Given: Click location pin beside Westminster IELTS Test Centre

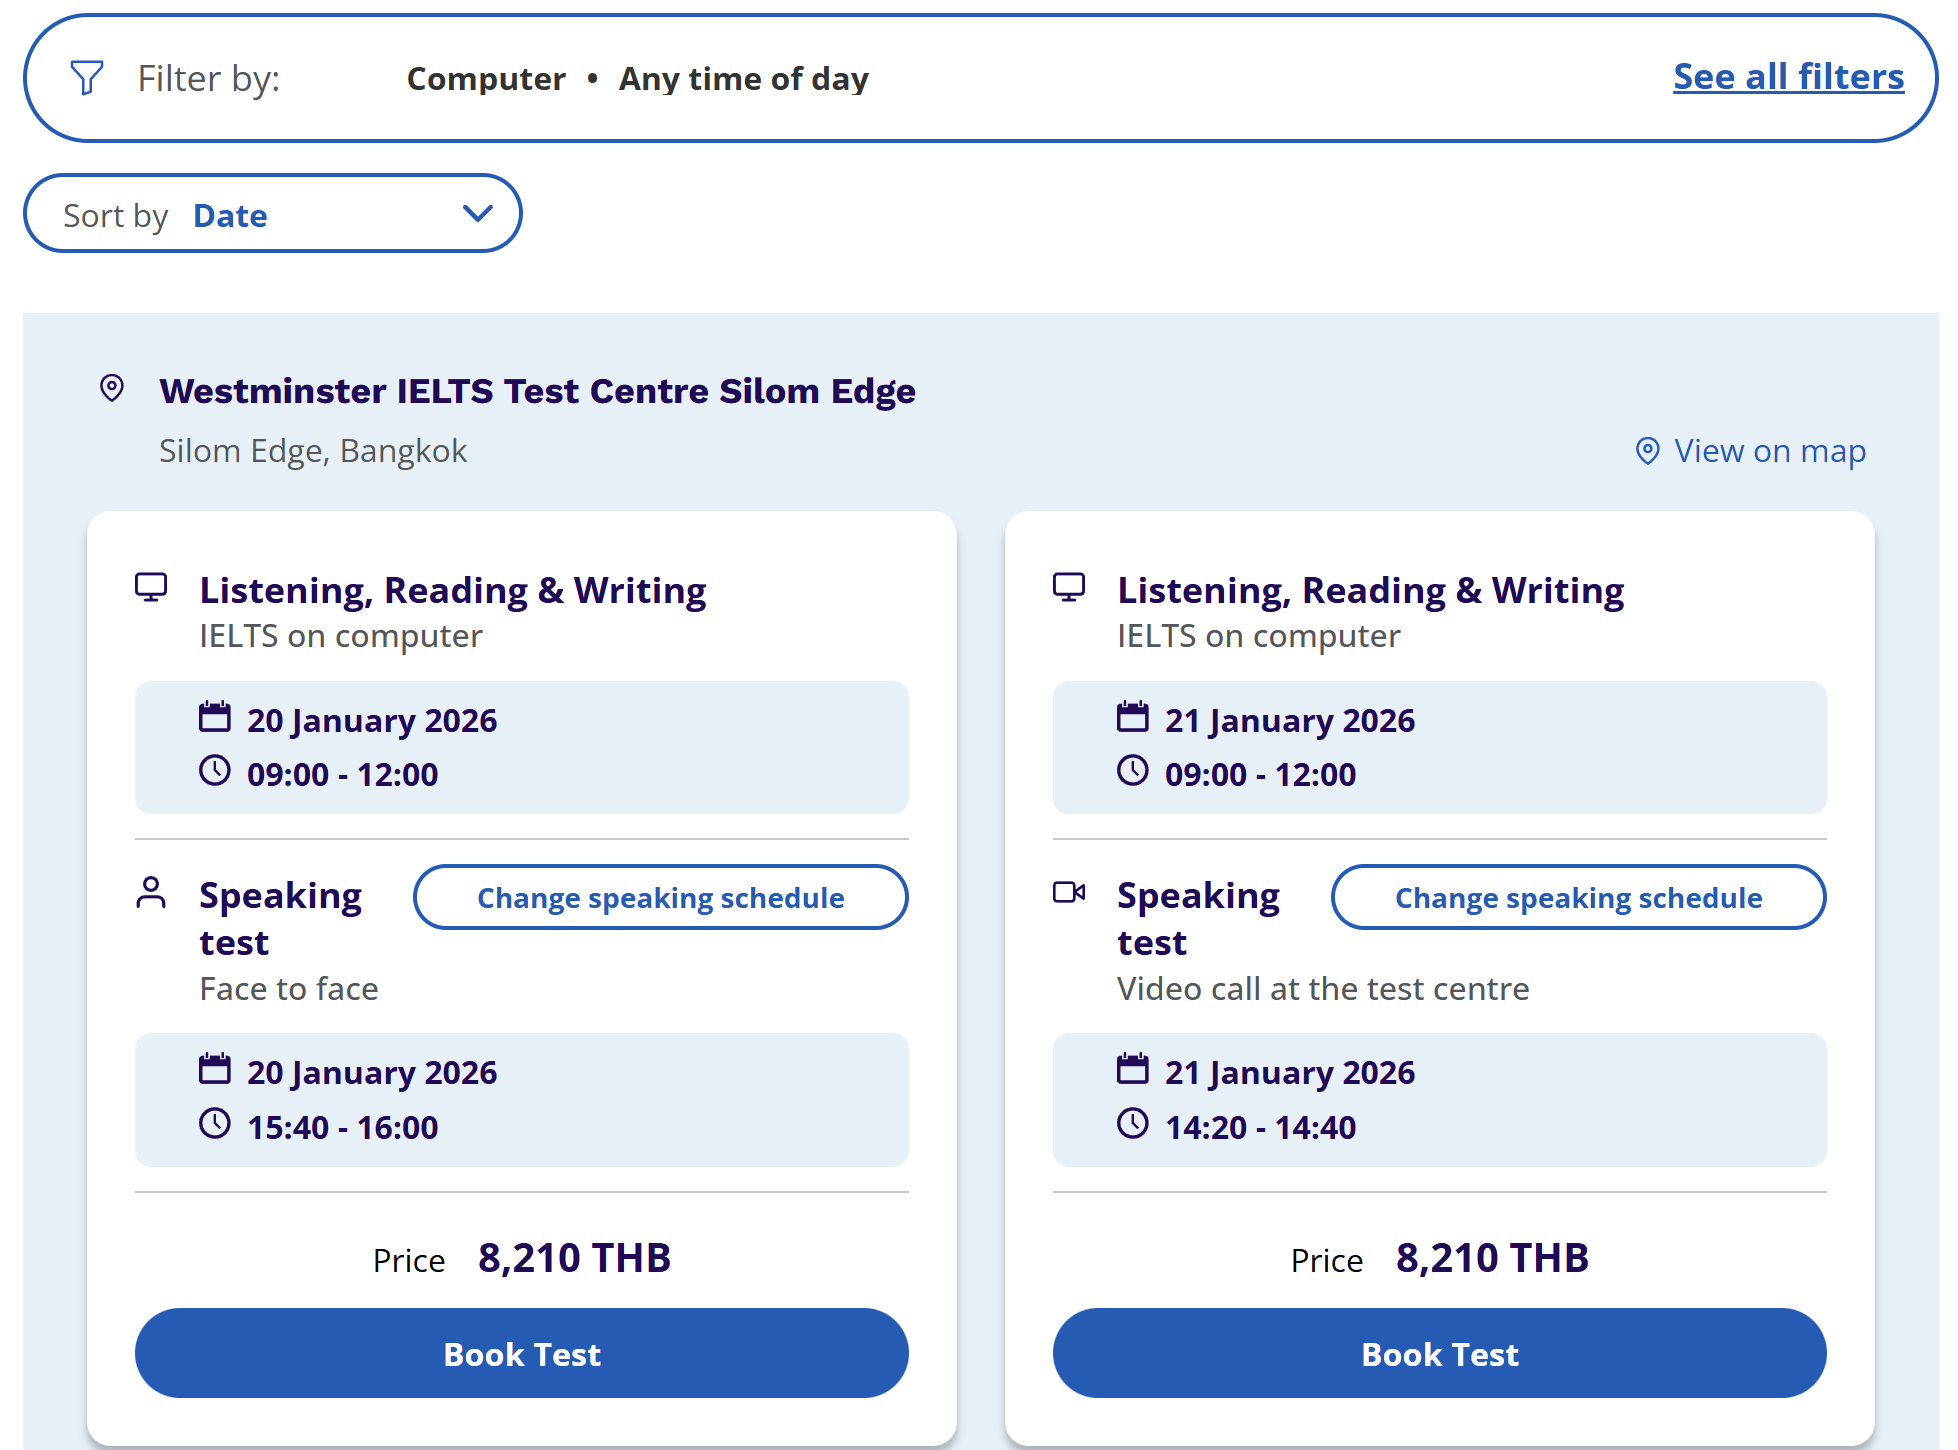Looking at the screenshot, I should tap(112, 388).
